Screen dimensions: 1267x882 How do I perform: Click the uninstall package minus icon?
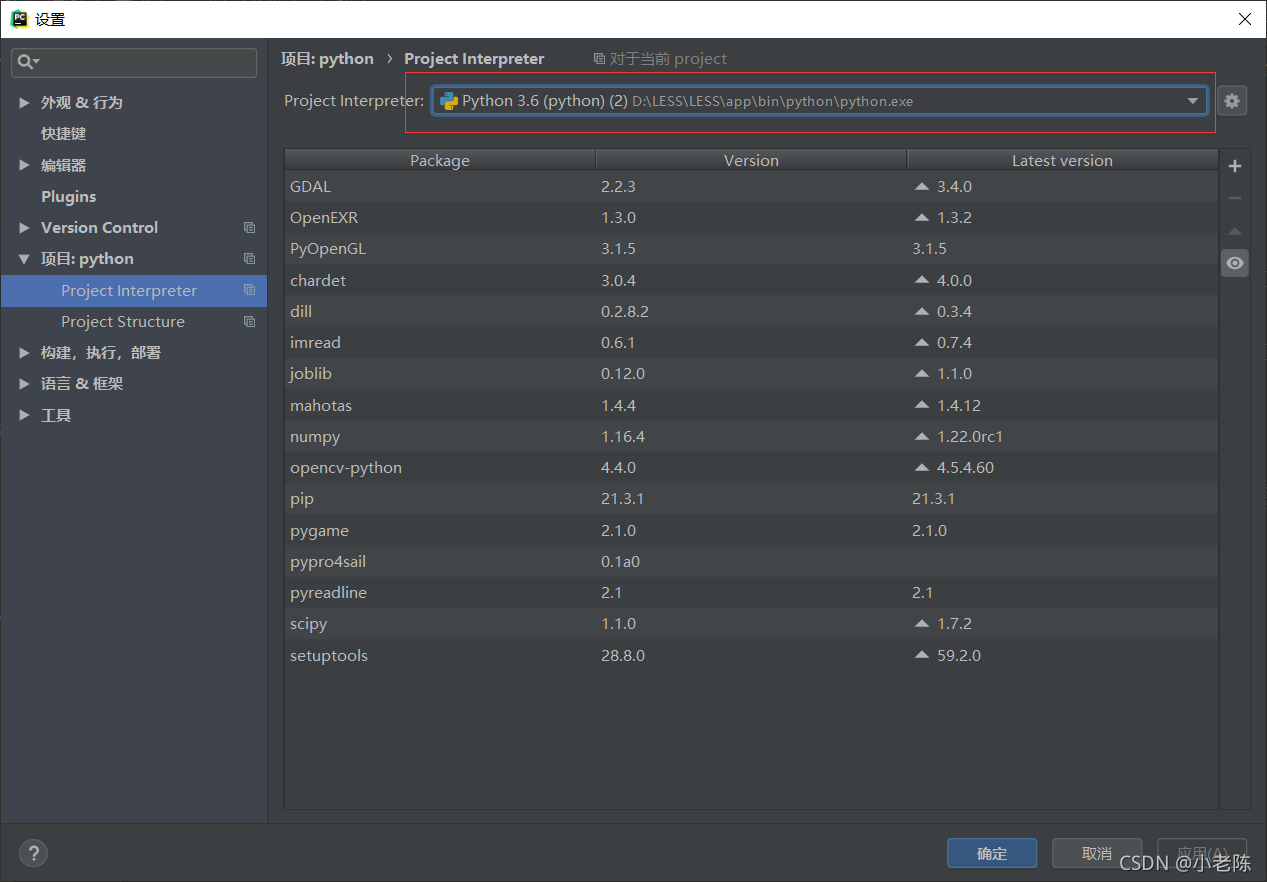coord(1234,198)
